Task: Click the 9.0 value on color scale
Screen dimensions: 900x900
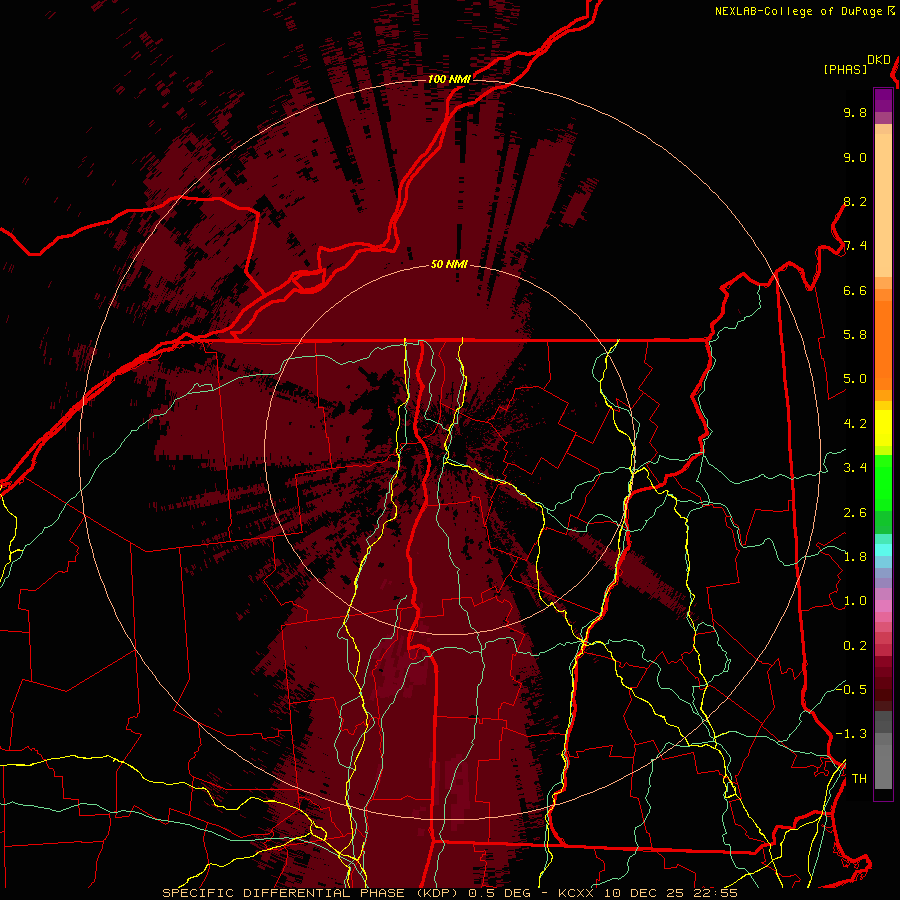Action: tap(855, 157)
